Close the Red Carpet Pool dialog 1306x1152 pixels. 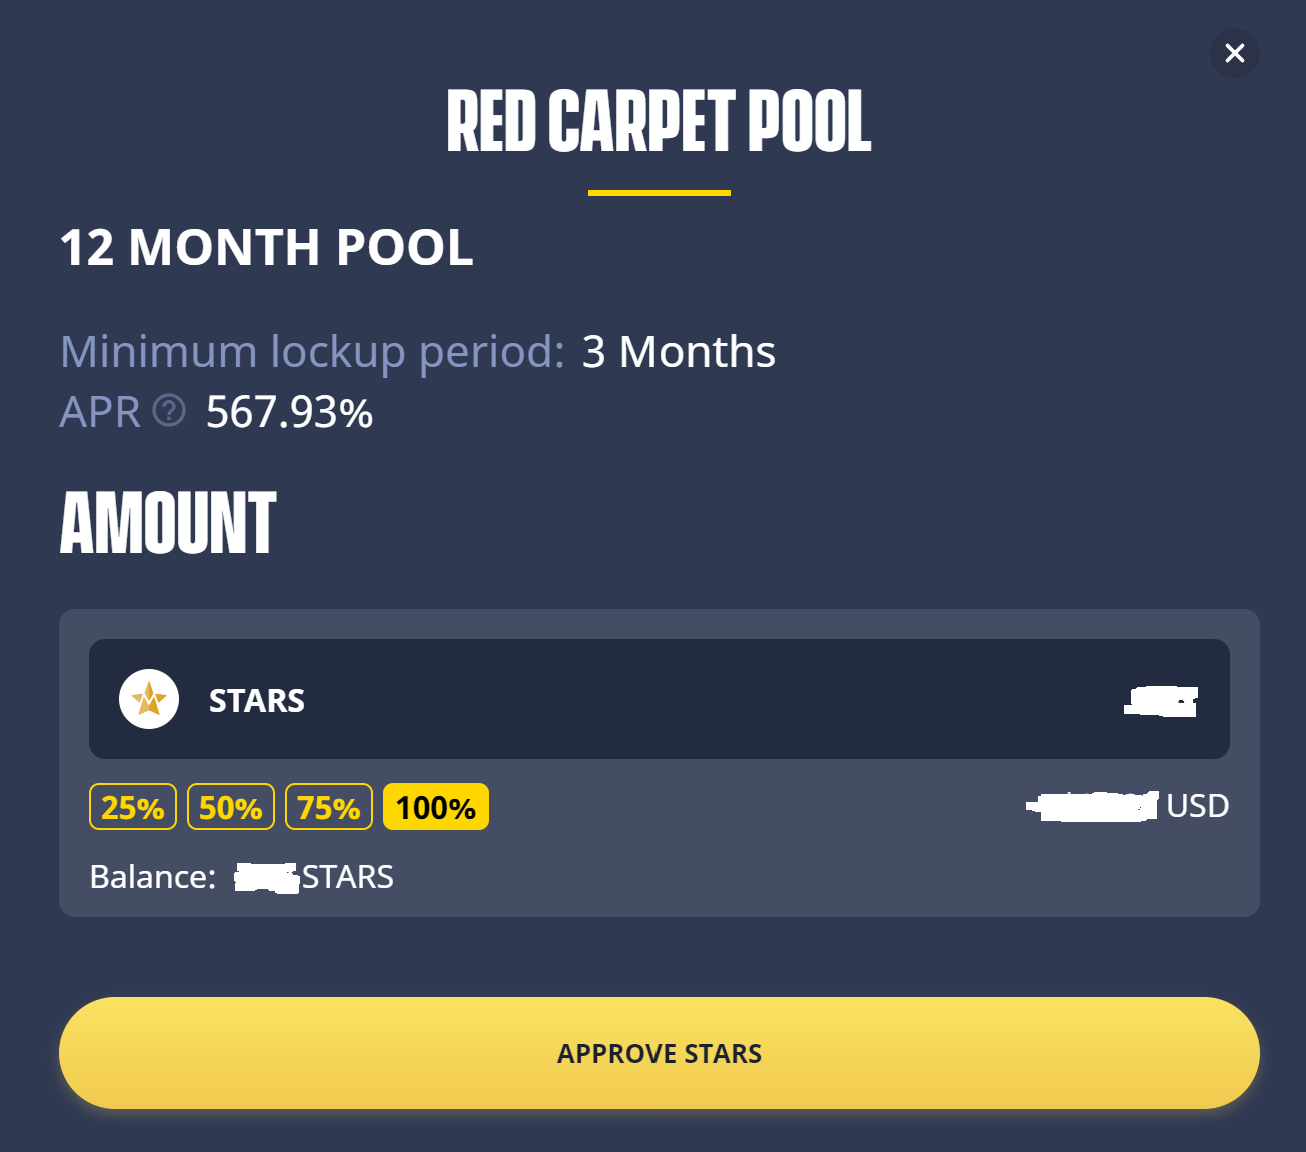pyautogui.click(x=1235, y=53)
